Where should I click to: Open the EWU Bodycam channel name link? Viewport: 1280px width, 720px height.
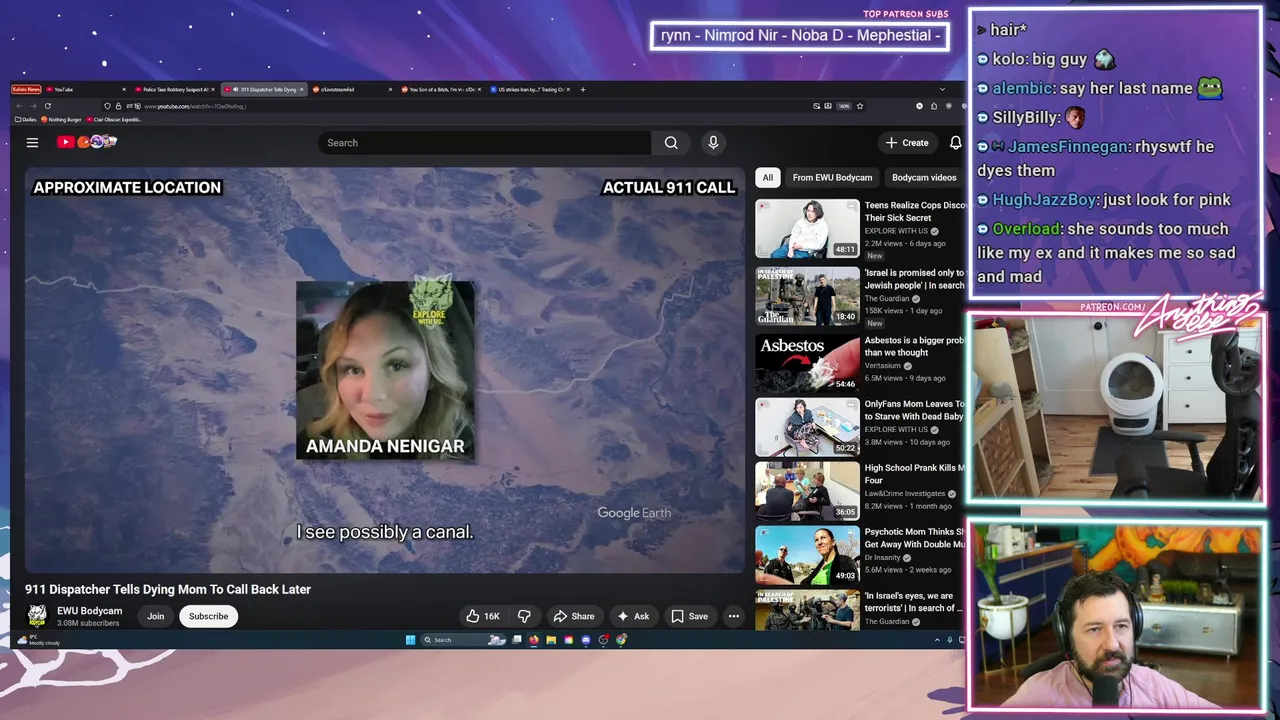click(x=89, y=611)
